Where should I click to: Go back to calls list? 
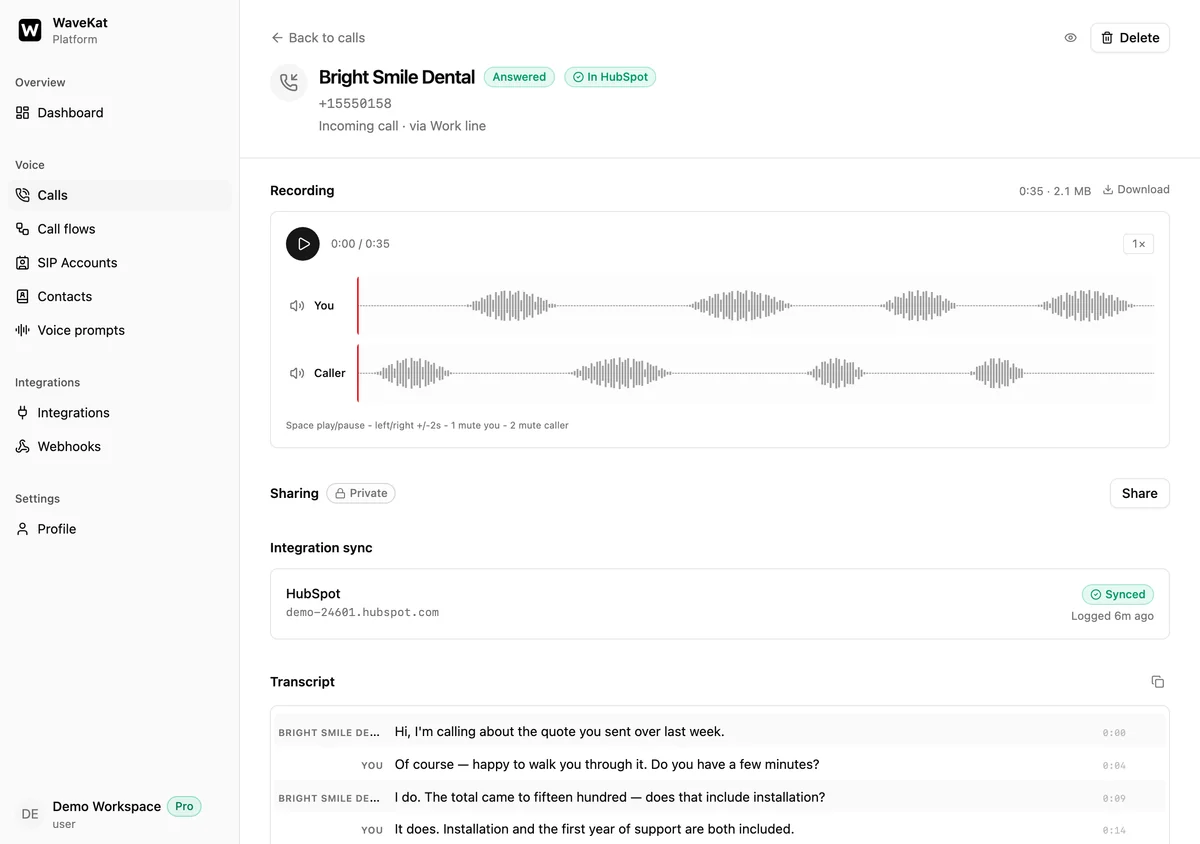pyautogui.click(x=318, y=38)
